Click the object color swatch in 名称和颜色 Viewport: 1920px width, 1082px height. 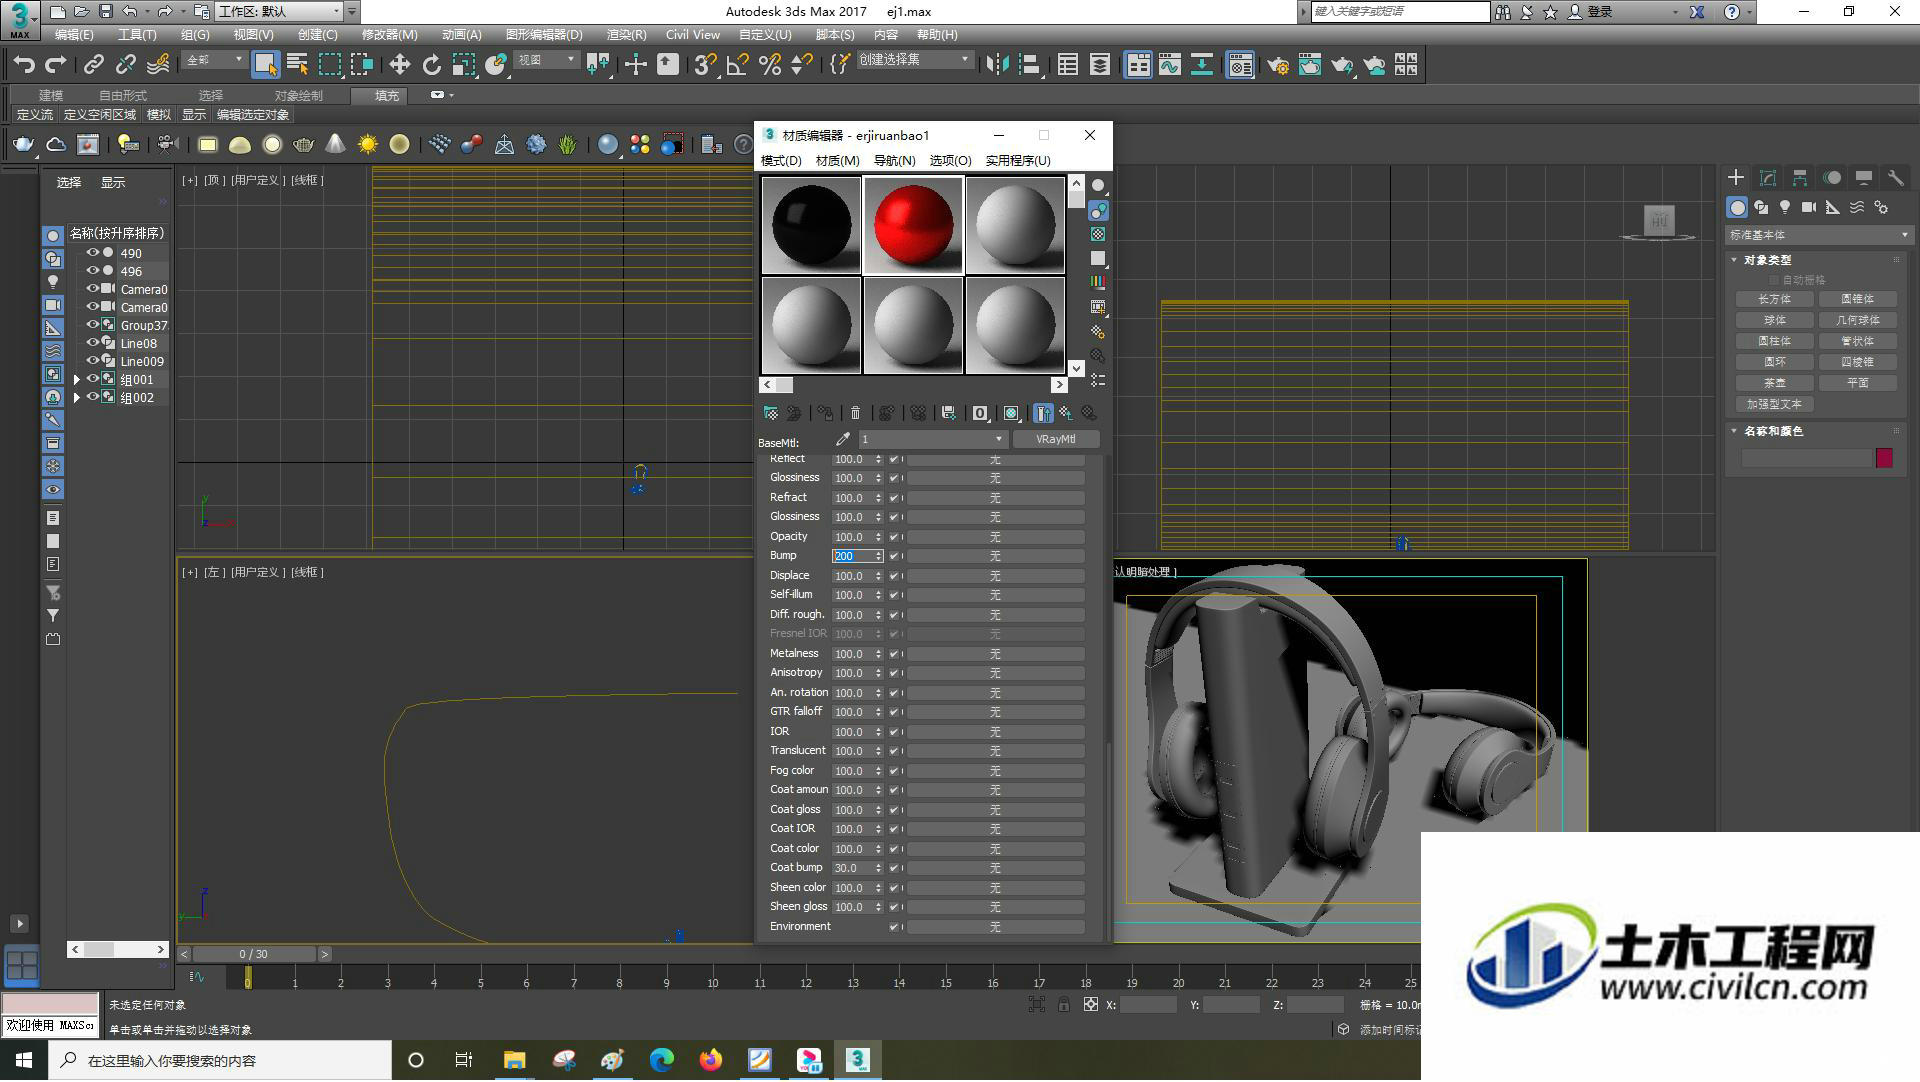coord(1884,458)
